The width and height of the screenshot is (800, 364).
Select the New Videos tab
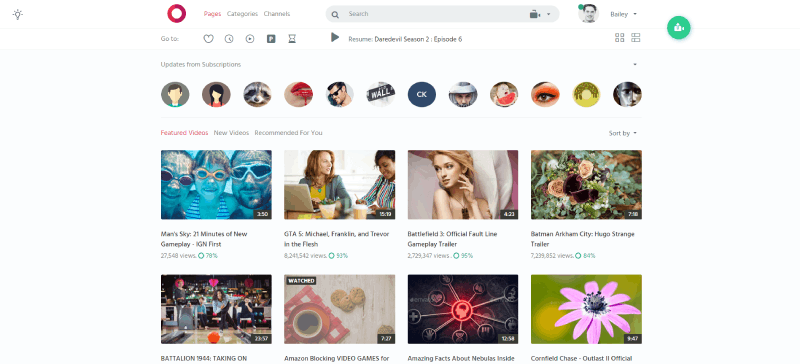tap(231, 133)
